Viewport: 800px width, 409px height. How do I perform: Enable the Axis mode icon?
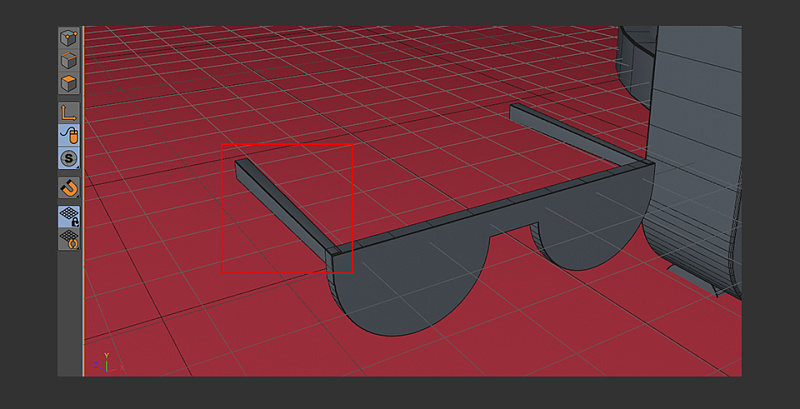(69, 113)
